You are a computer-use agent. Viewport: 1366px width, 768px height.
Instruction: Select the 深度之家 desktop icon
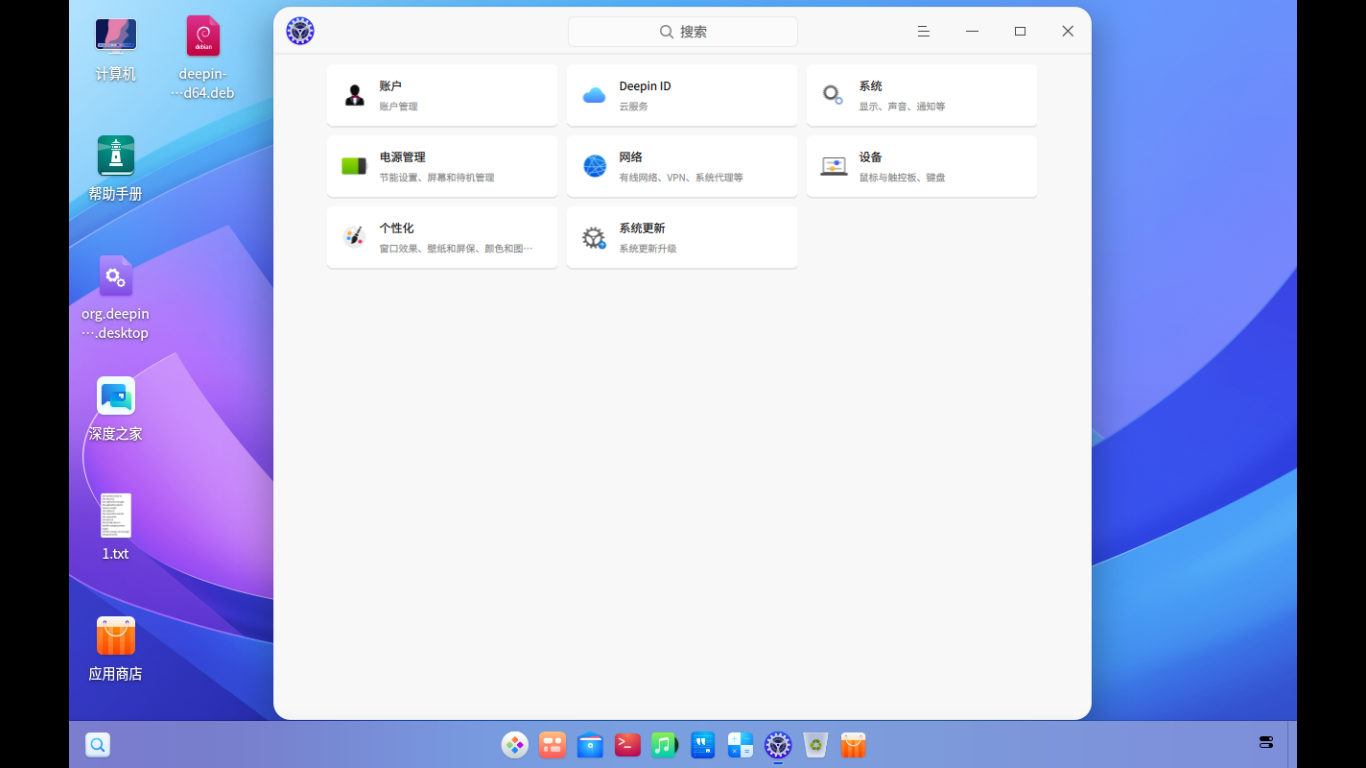pyautogui.click(x=116, y=408)
